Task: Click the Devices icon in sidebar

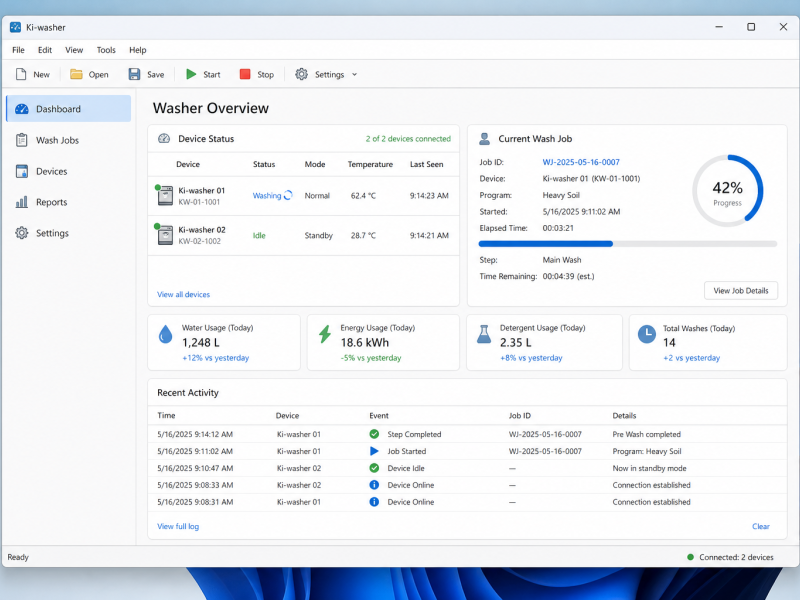Action: pyautogui.click(x=21, y=171)
